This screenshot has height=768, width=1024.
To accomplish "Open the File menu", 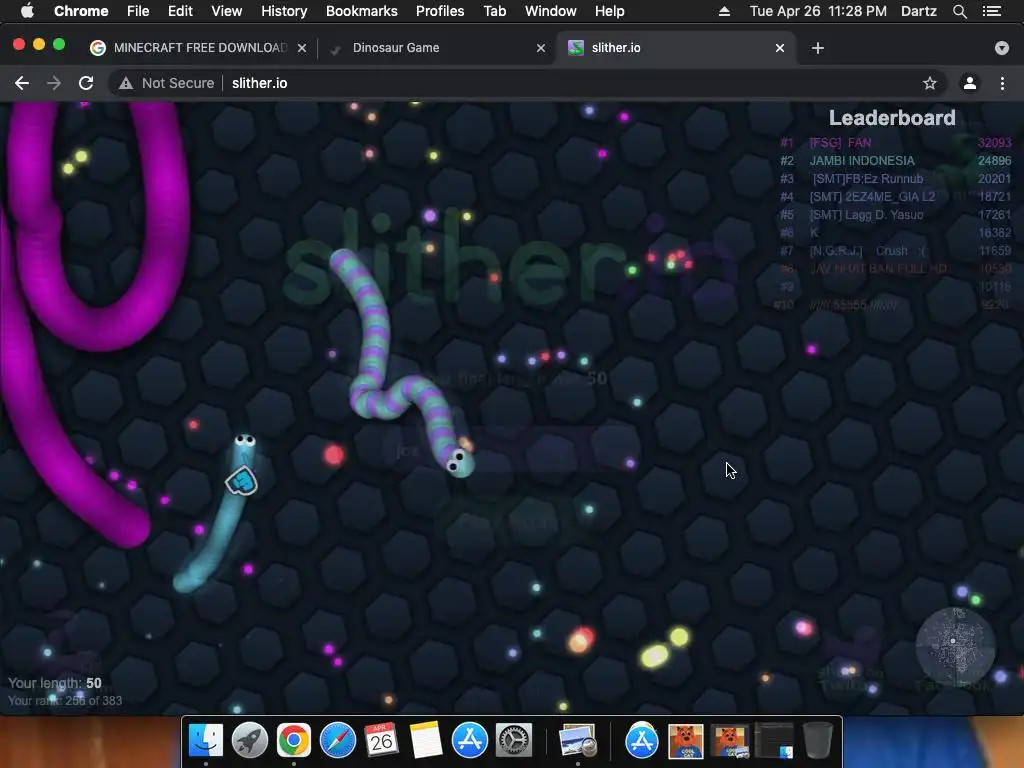I will point(138,11).
